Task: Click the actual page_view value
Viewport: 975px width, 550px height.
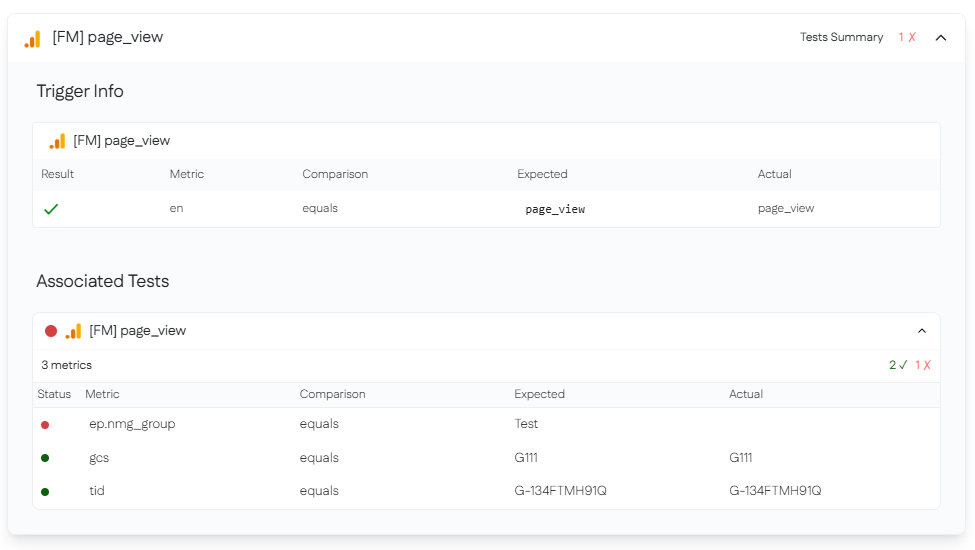Action: [x=786, y=208]
